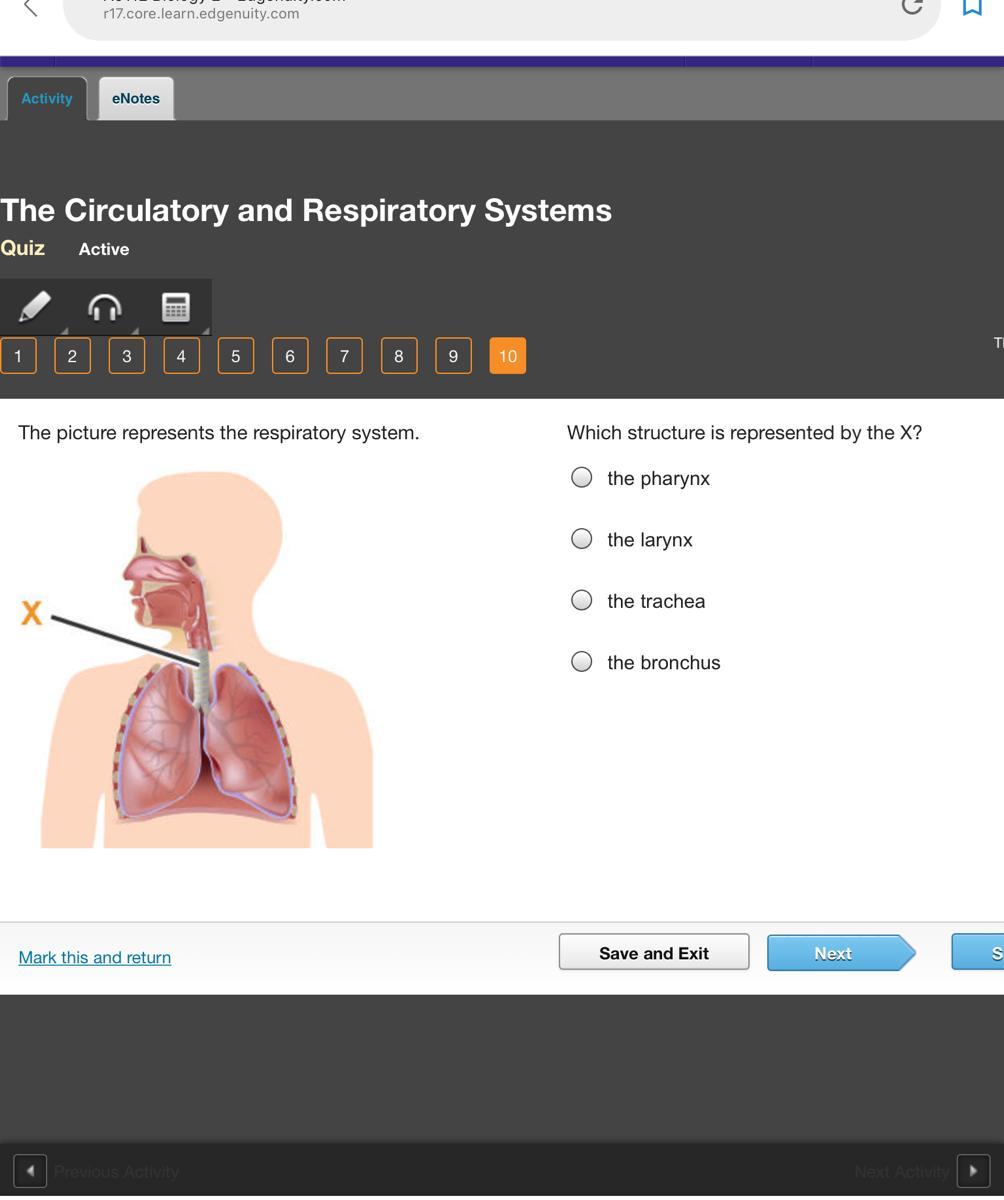Tap the browser bookmark icon
This screenshot has width=1004, height=1200.
coord(972,7)
